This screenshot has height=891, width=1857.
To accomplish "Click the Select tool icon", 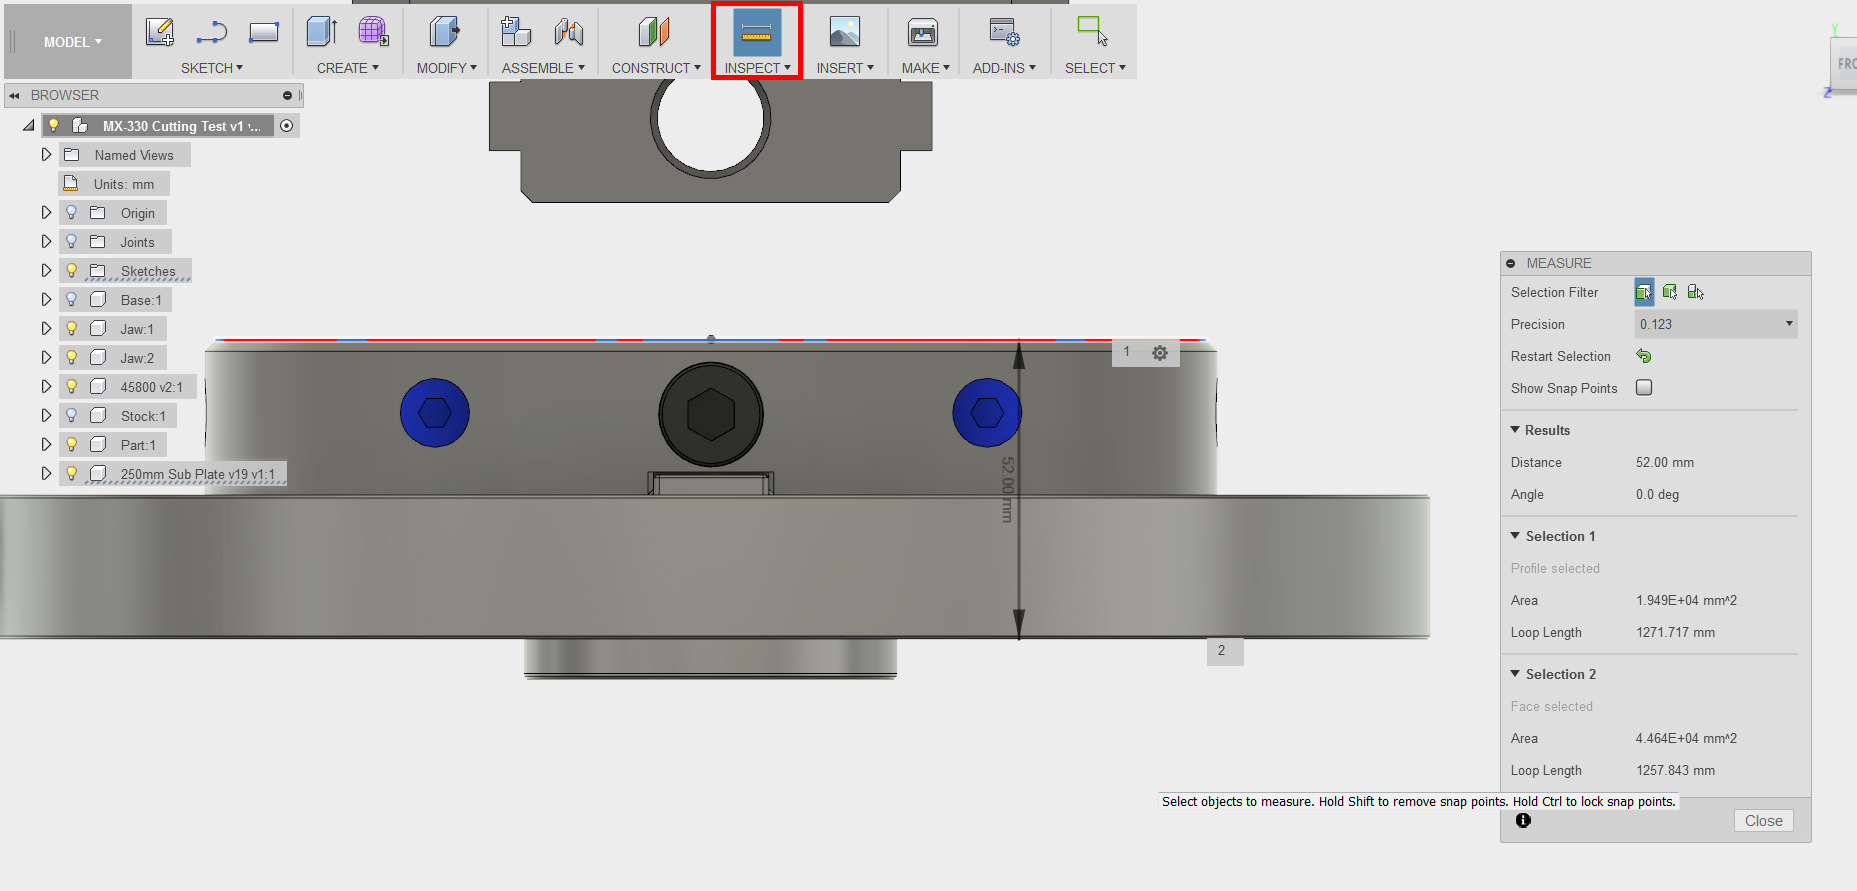I will tap(1093, 31).
